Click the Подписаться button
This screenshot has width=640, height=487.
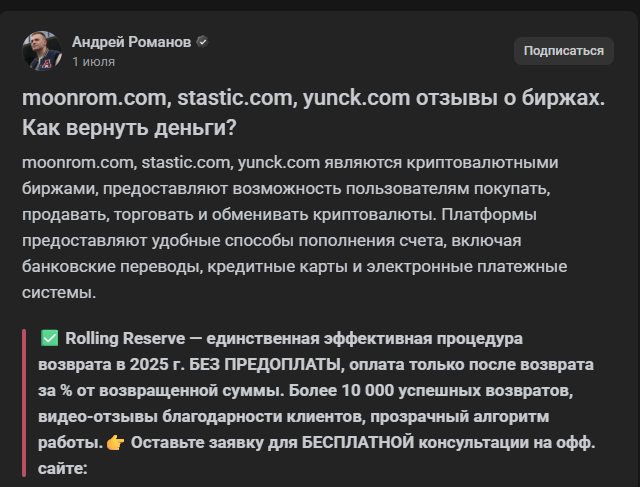pyautogui.click(x=564, y=51)
